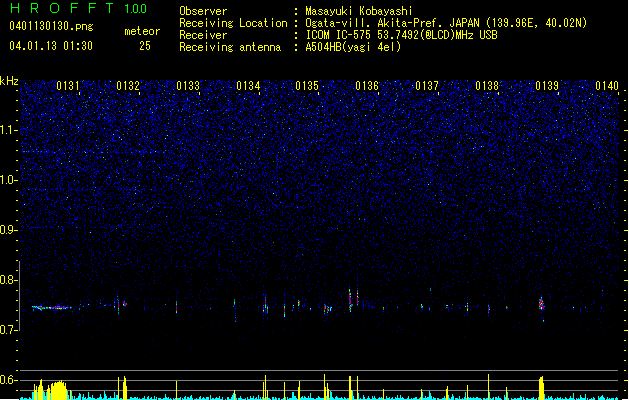This screenshot has width=629, height=400.
Task: Click the tall vertical echo streak before 0136
Action: click(350, 300)
